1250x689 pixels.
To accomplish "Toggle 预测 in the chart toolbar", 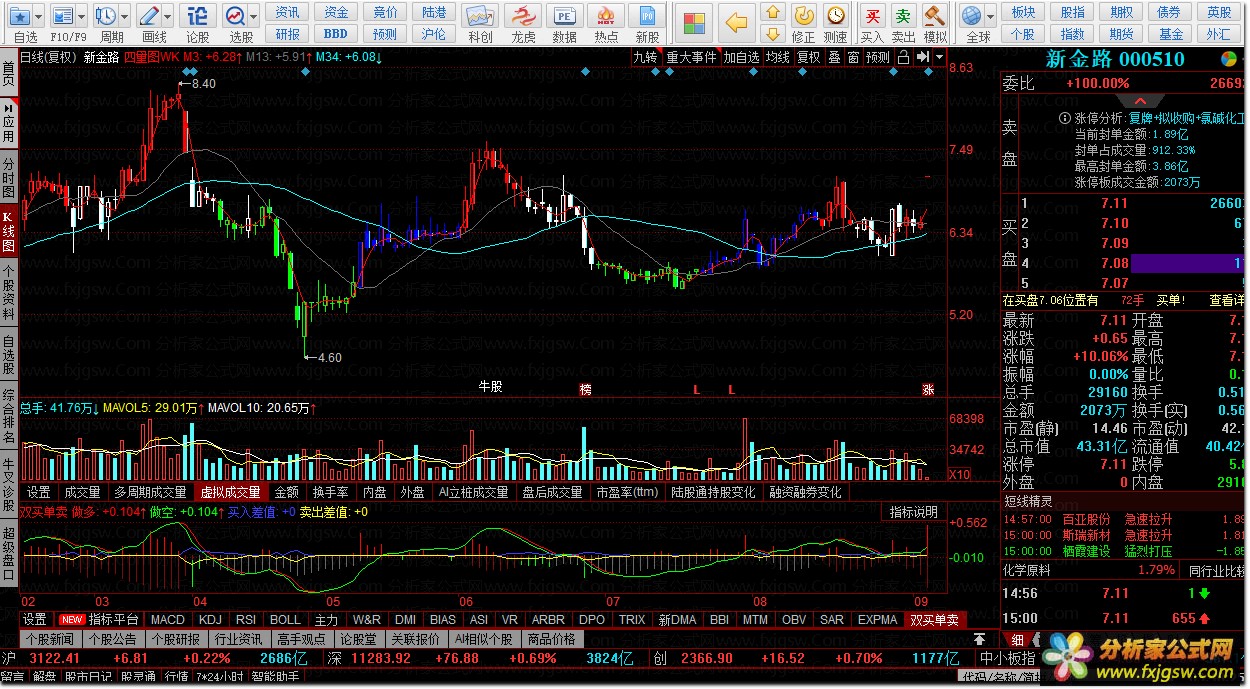I will (x=878, y=57).
